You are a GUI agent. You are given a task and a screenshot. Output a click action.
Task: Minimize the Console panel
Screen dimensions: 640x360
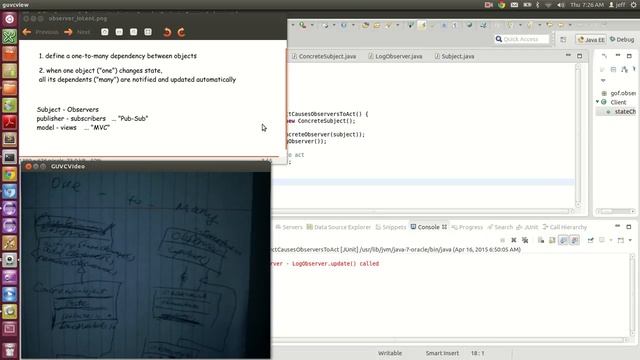[x=618, y=226]
